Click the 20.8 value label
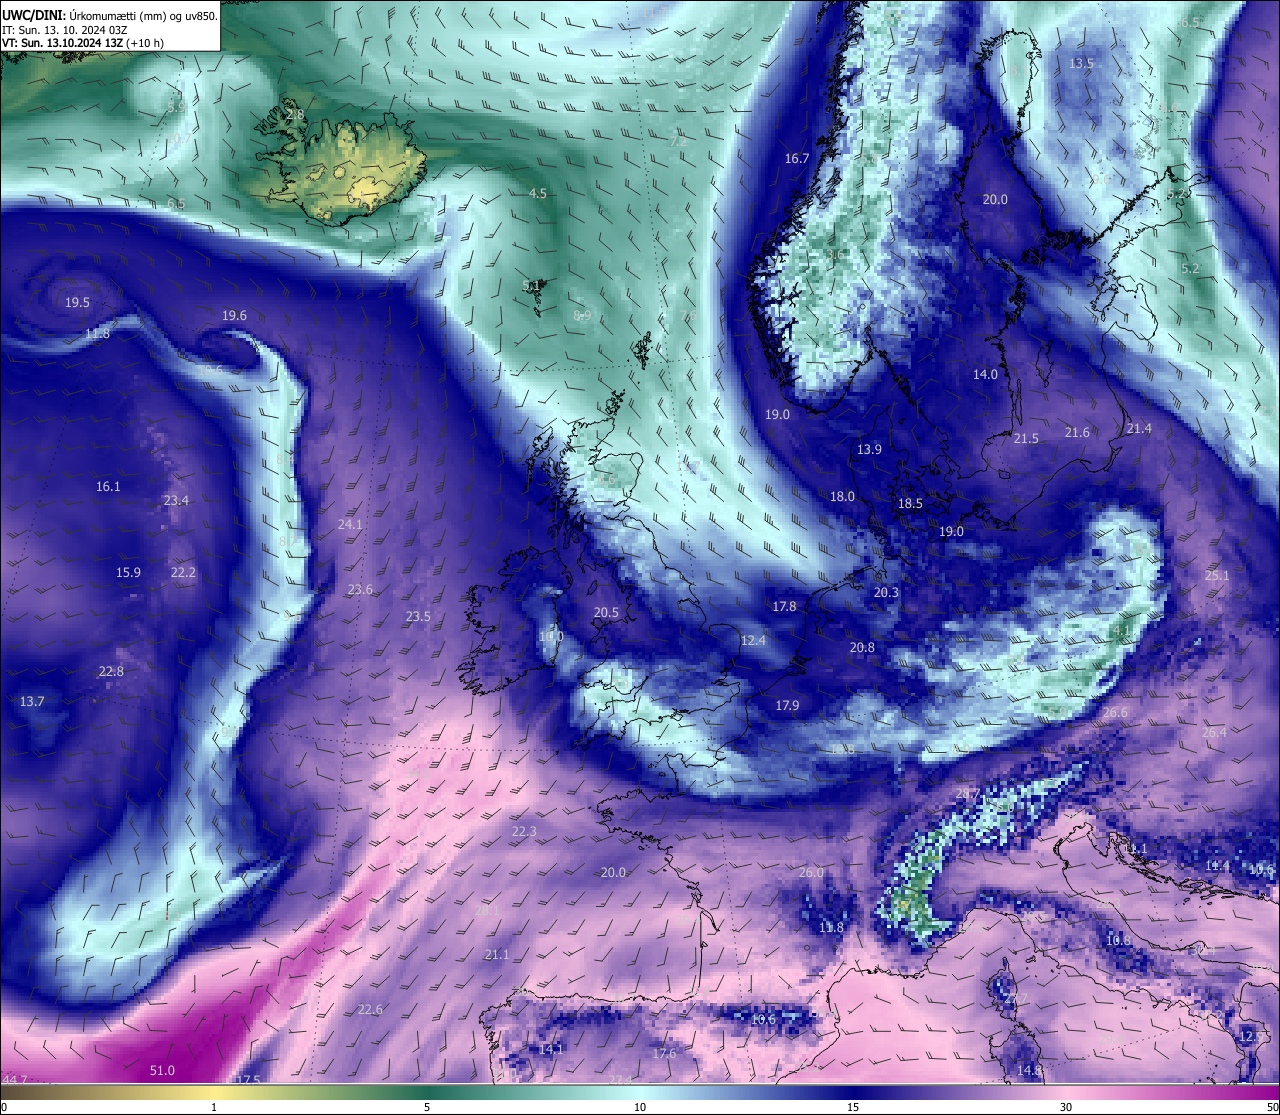The height and width of the screenshot is (1115, 1280). 862,648
